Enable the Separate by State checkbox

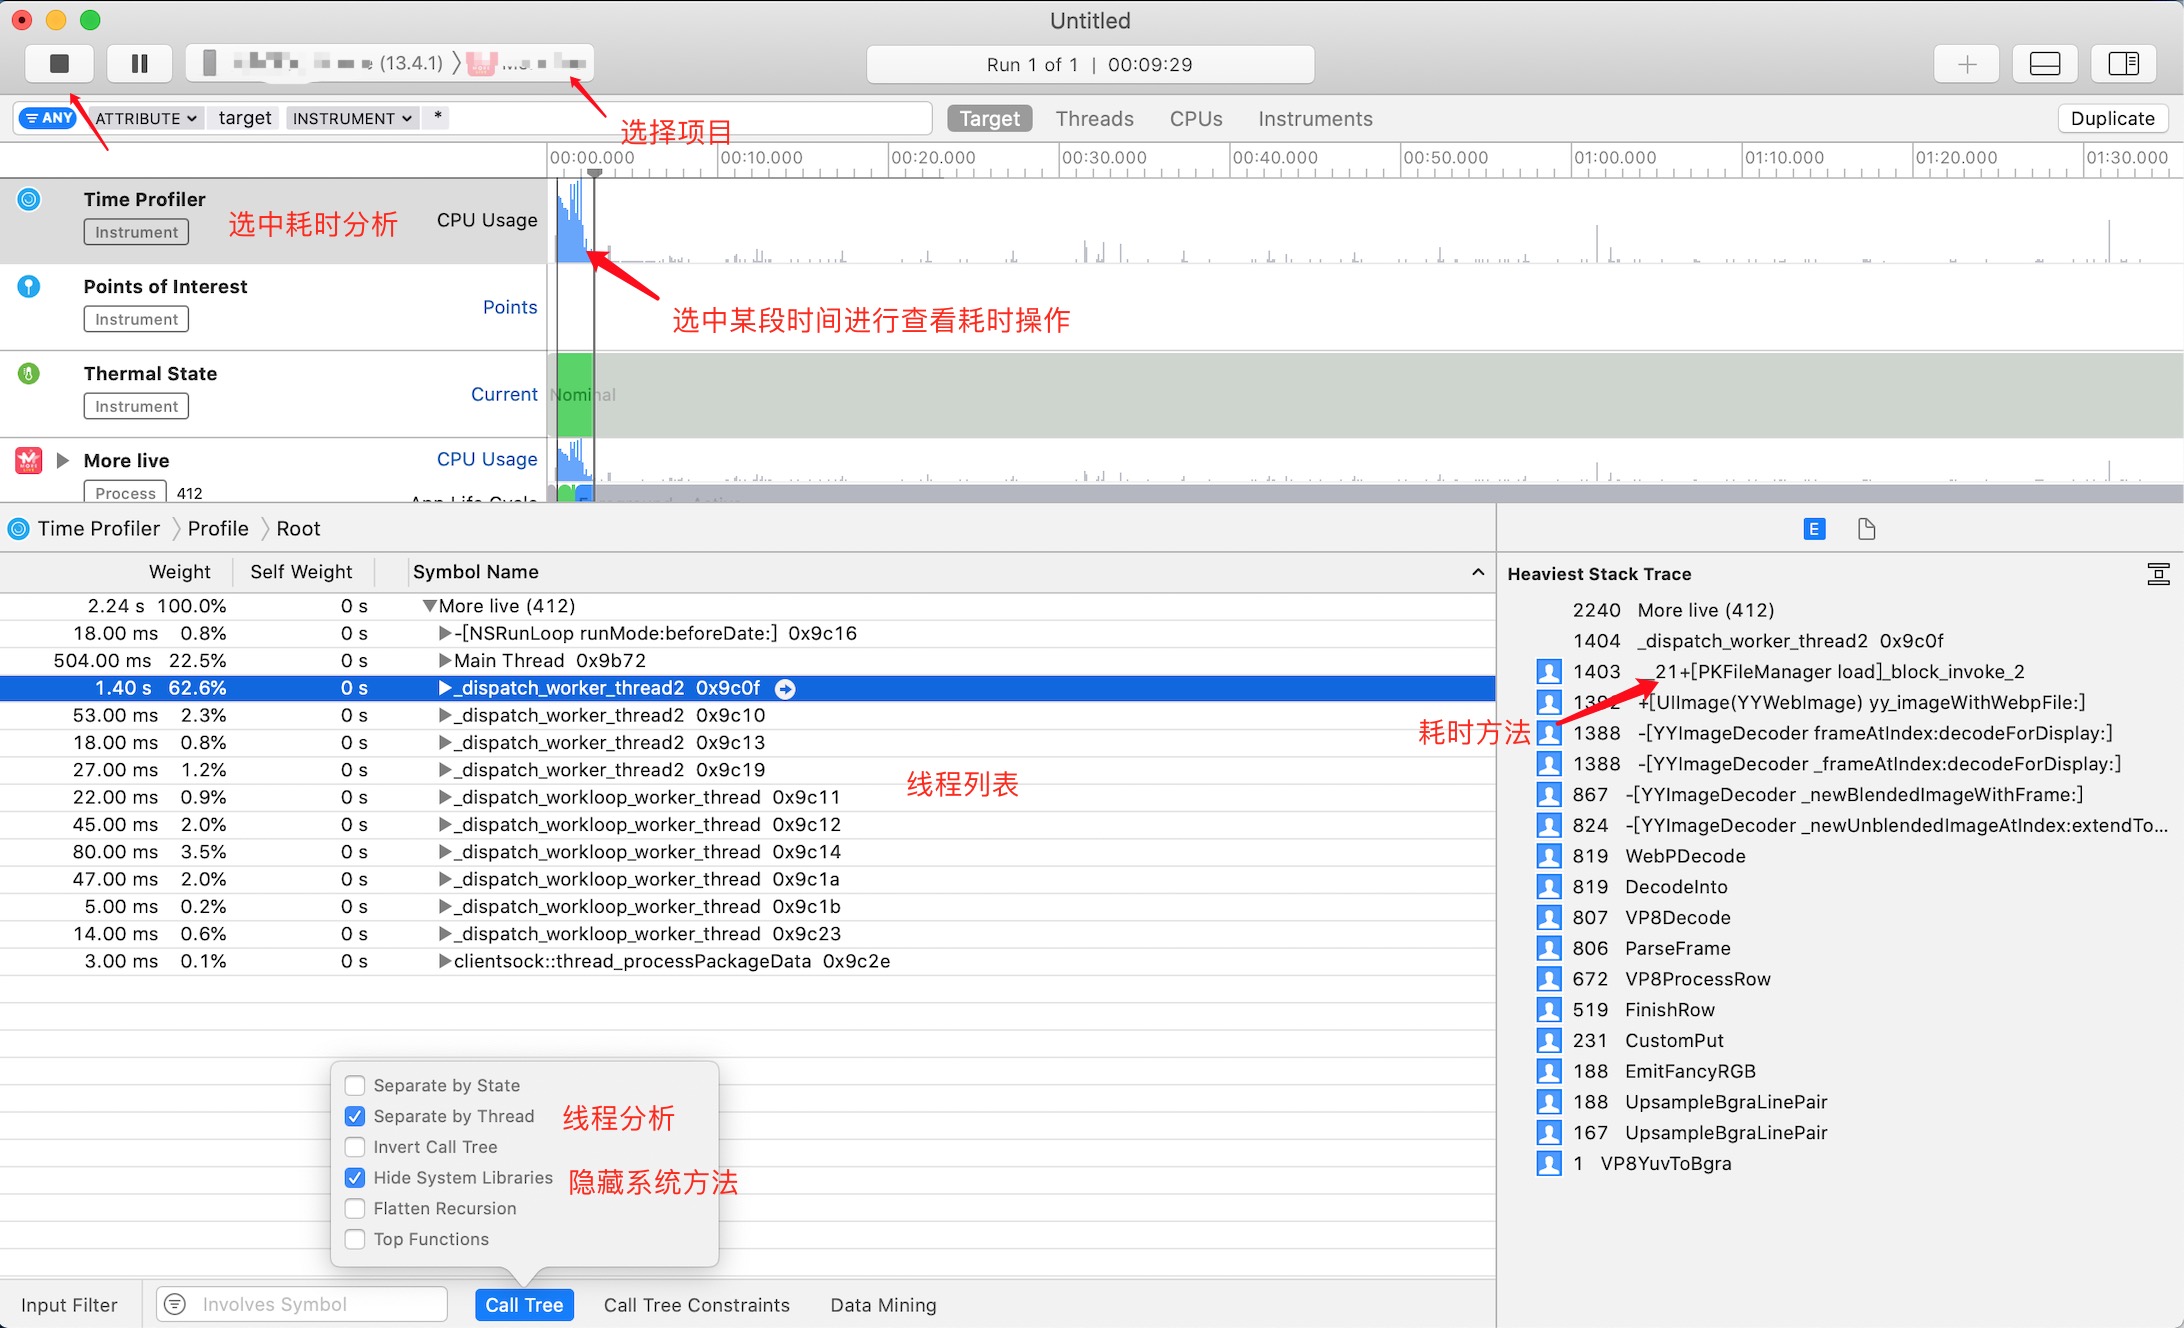pyautogui.click(x=355, y=1085)
